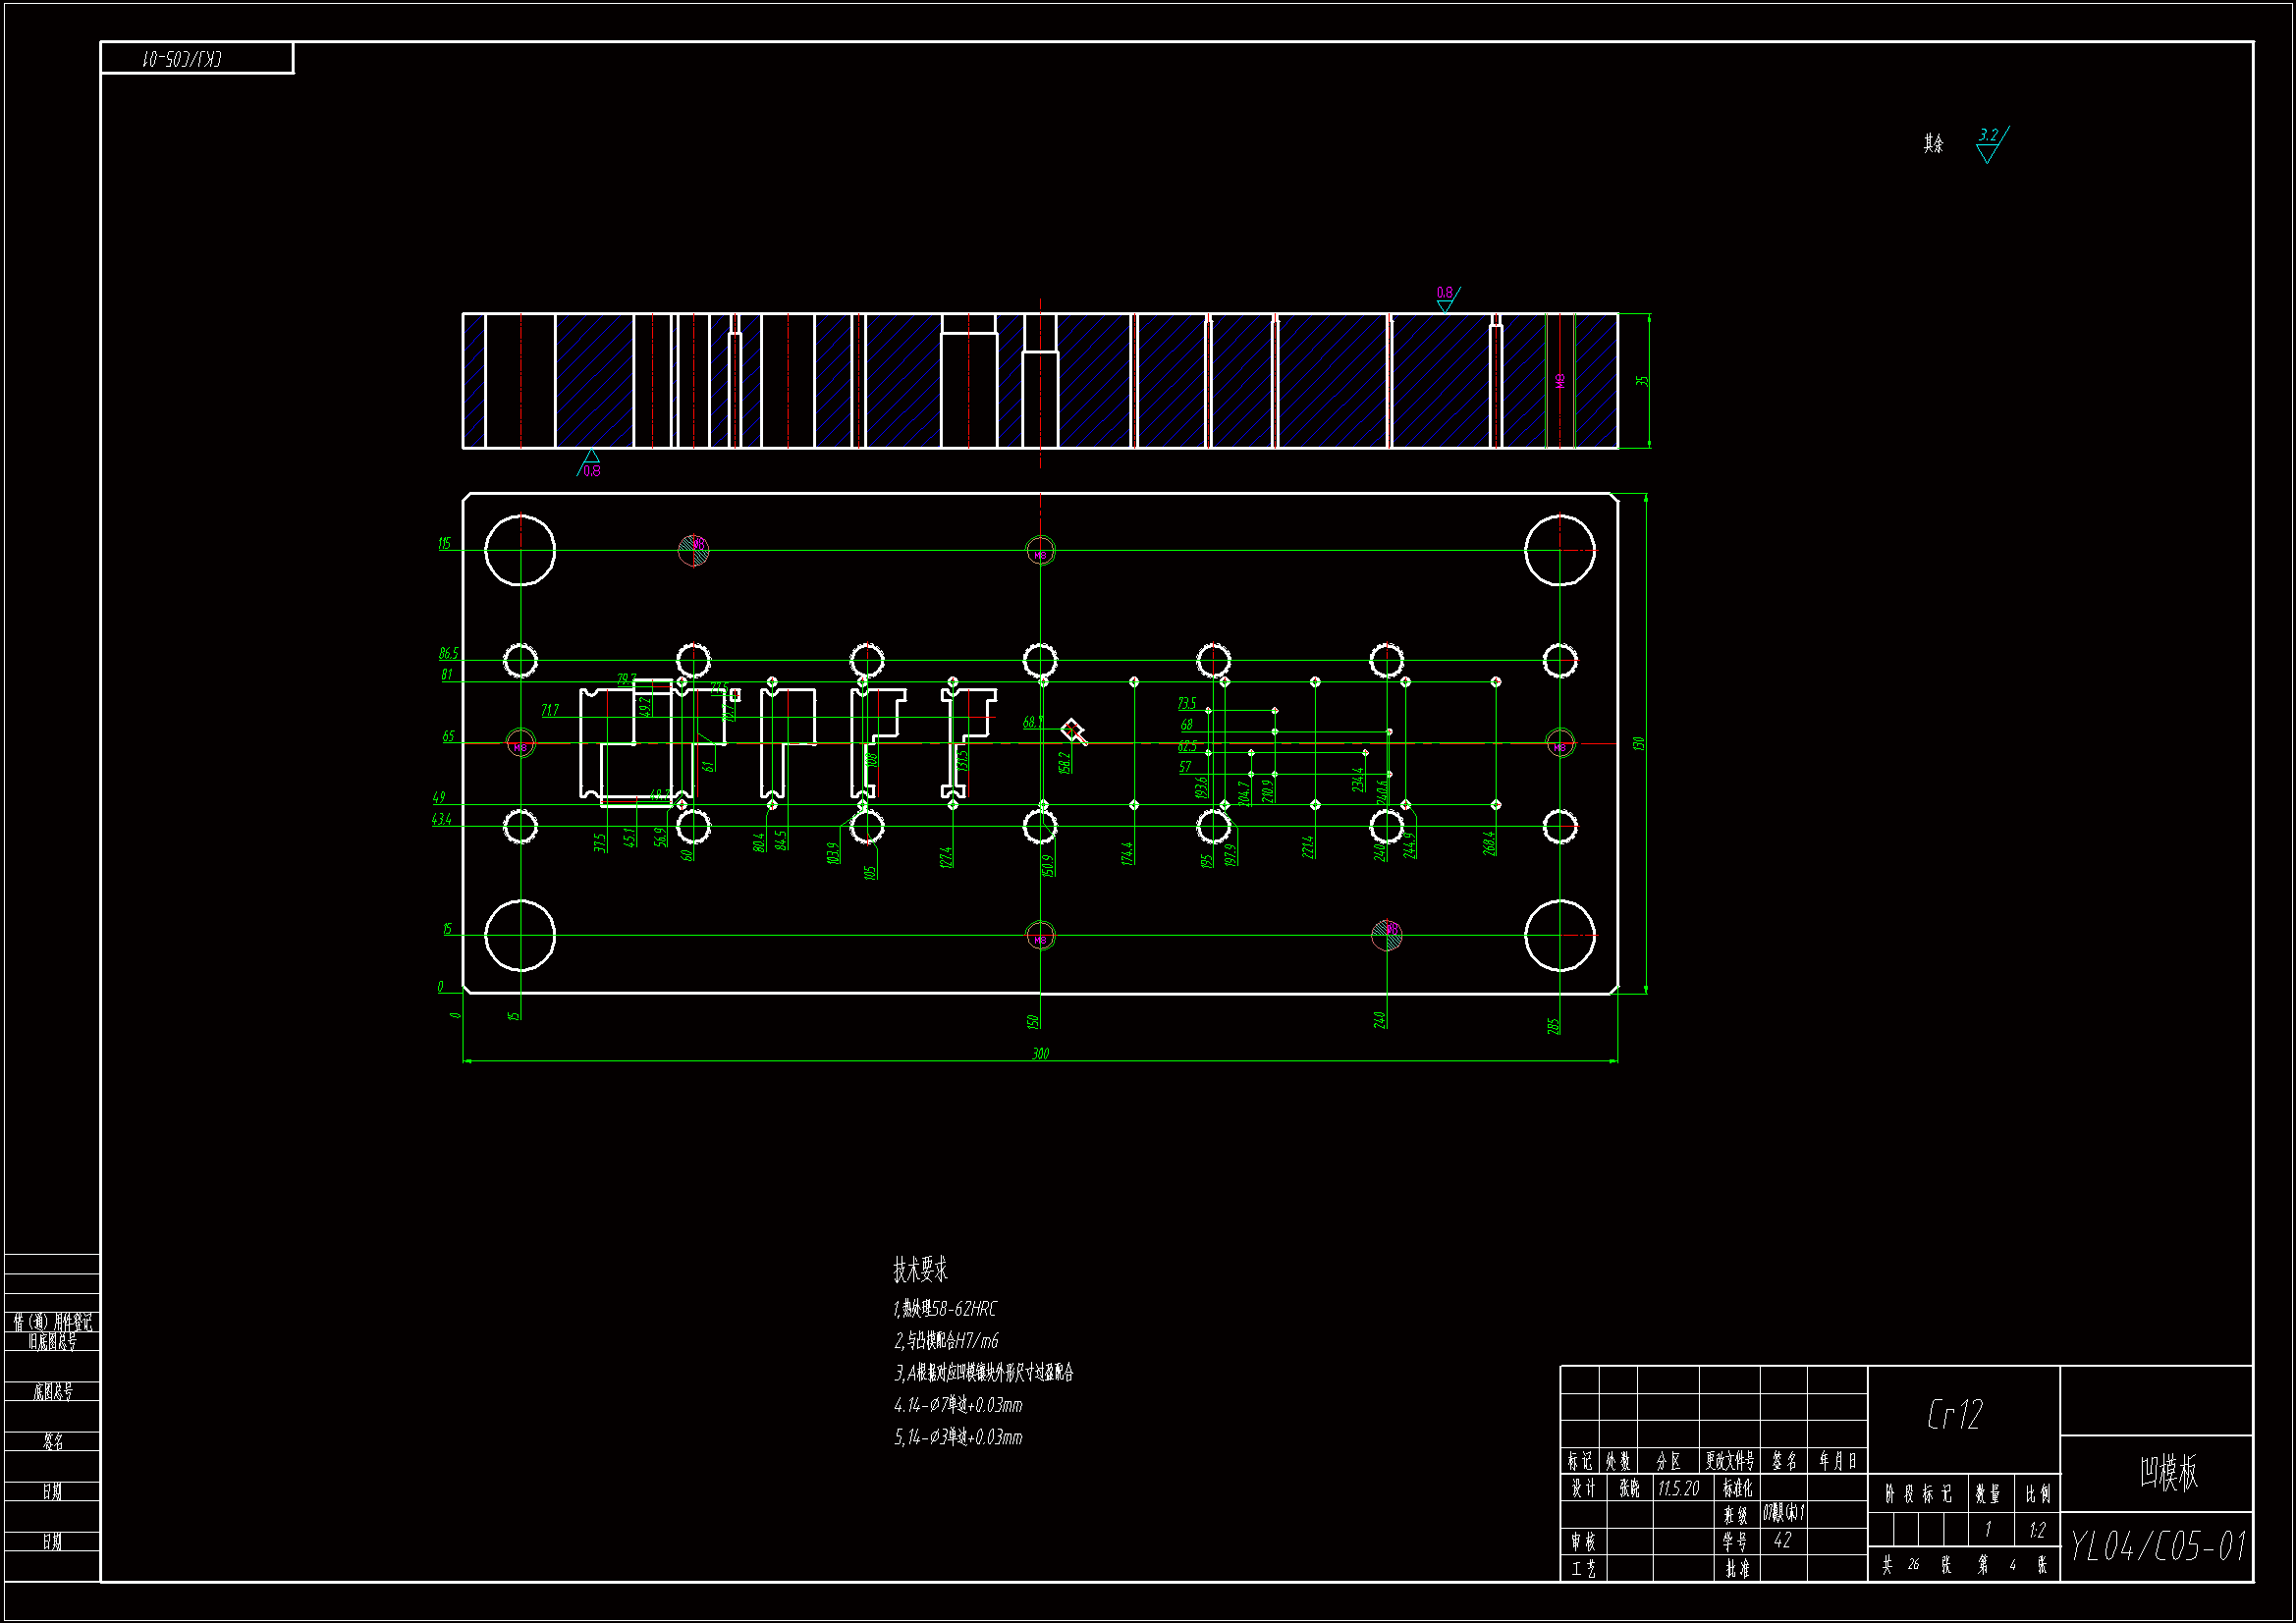Viewport: 2296px width, 1623px height.
Task: Select the large top-left guide hole circle
Action: (x=520, y=550)
